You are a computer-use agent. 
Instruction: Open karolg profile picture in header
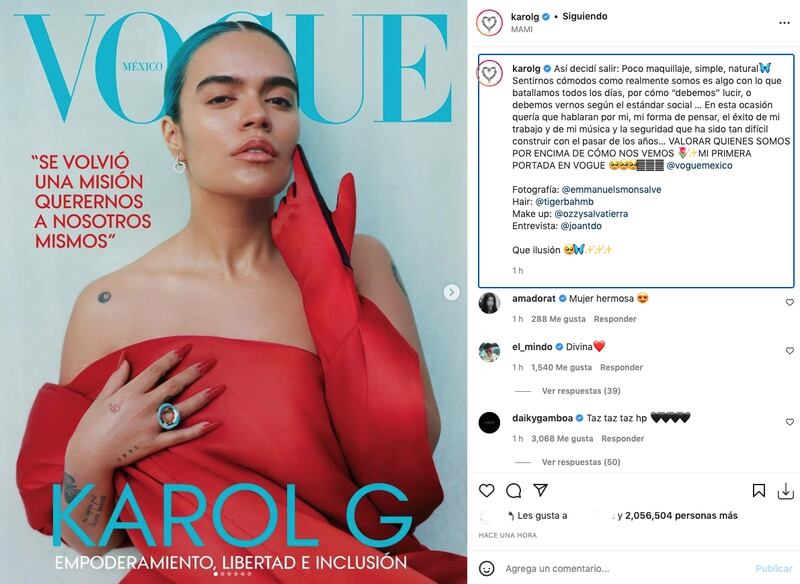(489, 23)
